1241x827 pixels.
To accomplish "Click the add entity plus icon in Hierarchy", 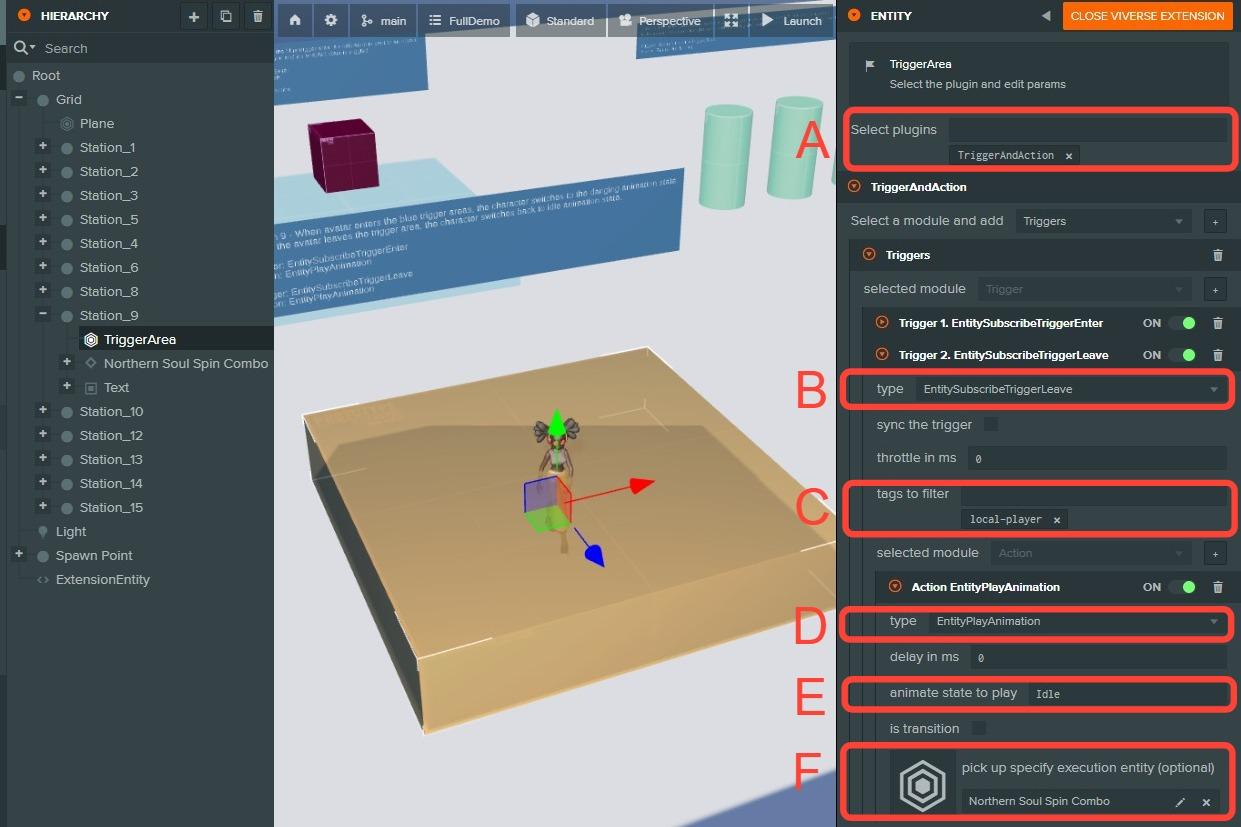I will pyautogui.click(x=194, y=16).
